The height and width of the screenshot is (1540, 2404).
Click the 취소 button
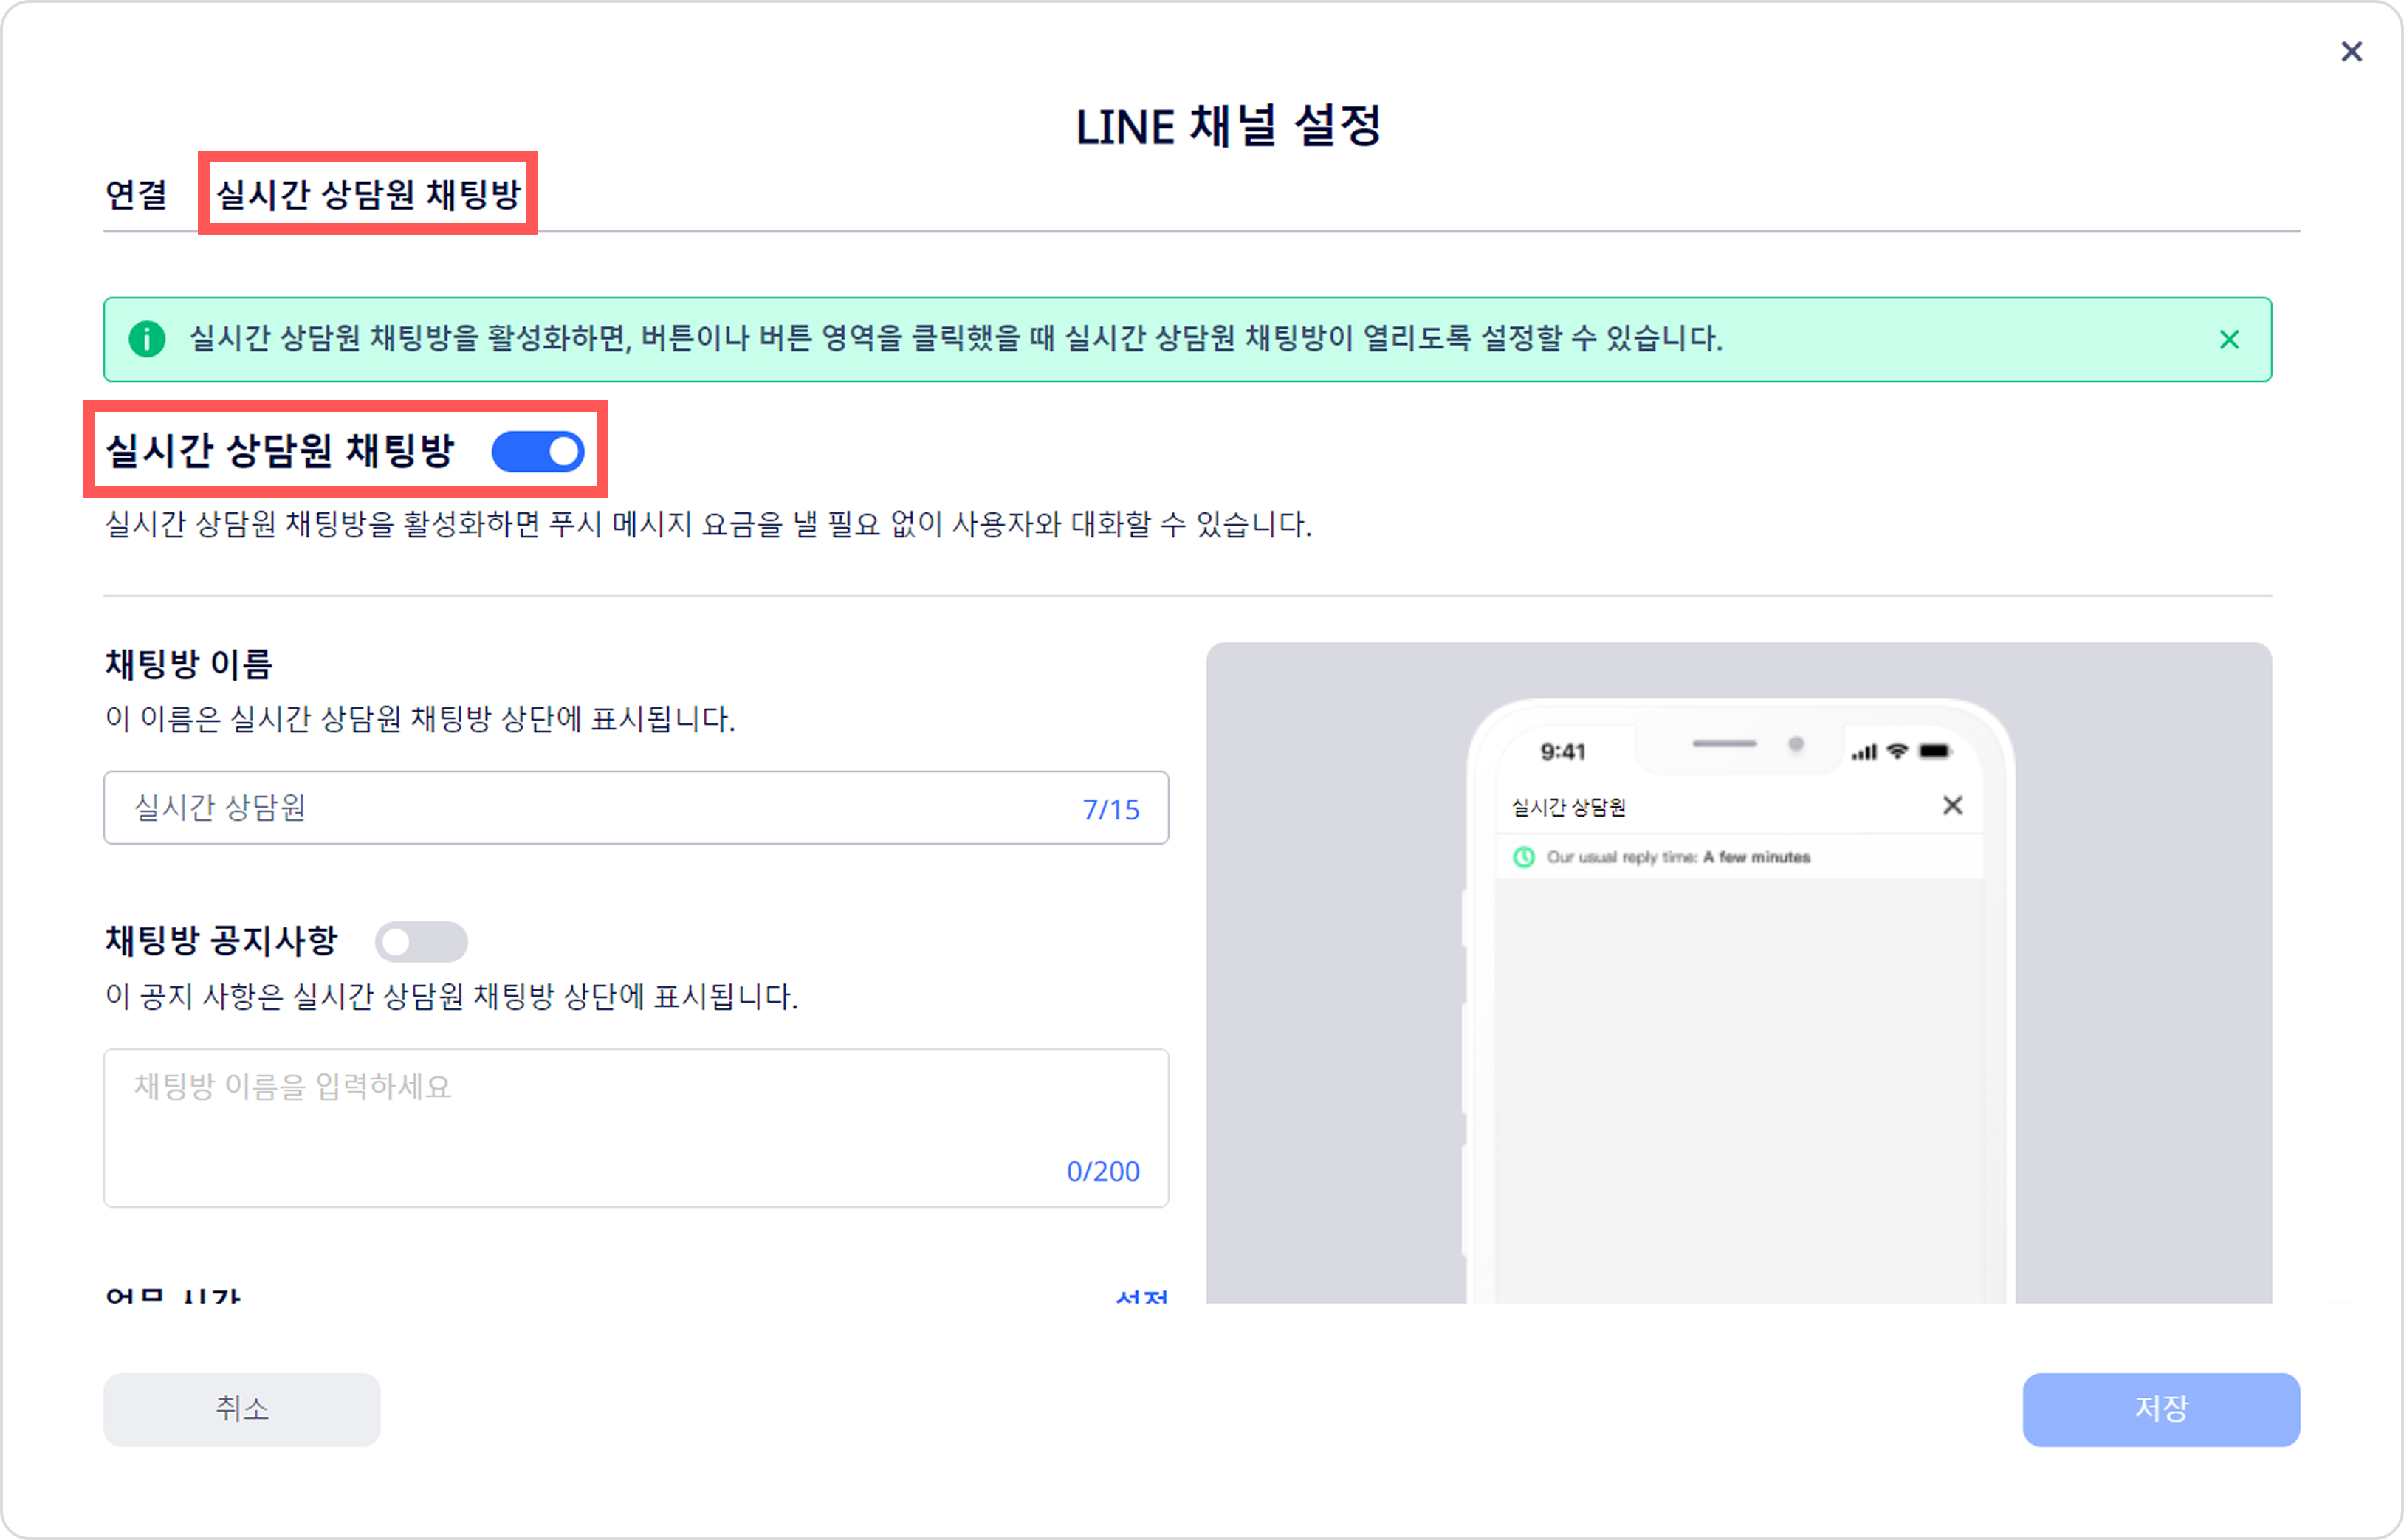coord(242,1410)
